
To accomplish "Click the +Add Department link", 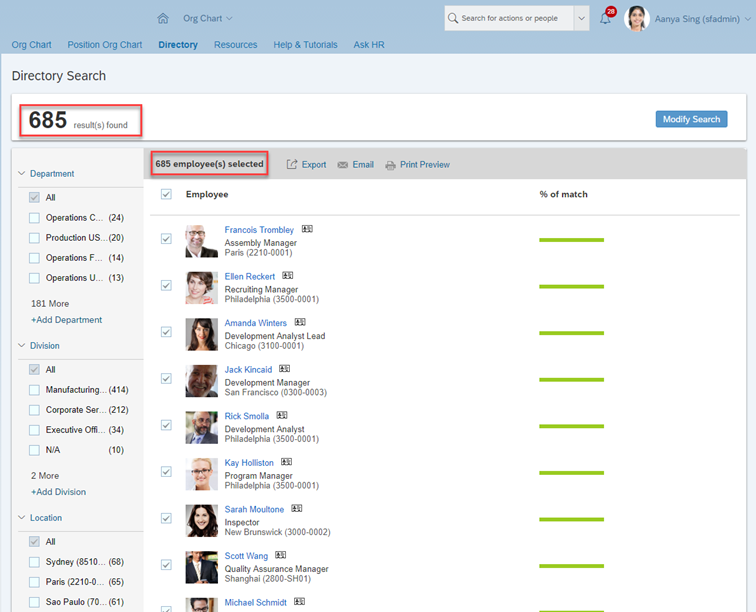I will [67, 320].
